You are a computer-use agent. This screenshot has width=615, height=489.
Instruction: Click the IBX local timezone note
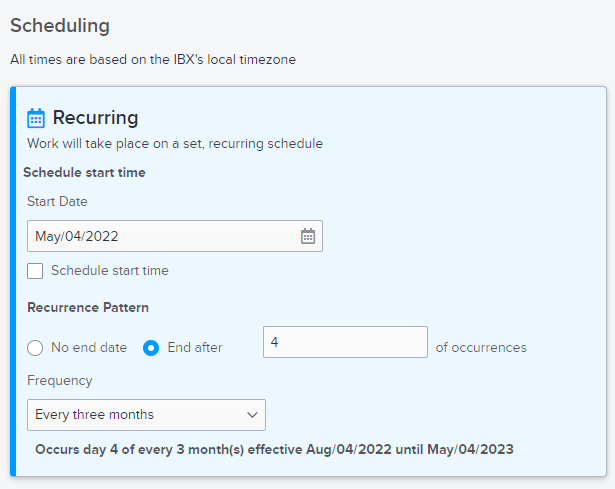click(153, 60)
